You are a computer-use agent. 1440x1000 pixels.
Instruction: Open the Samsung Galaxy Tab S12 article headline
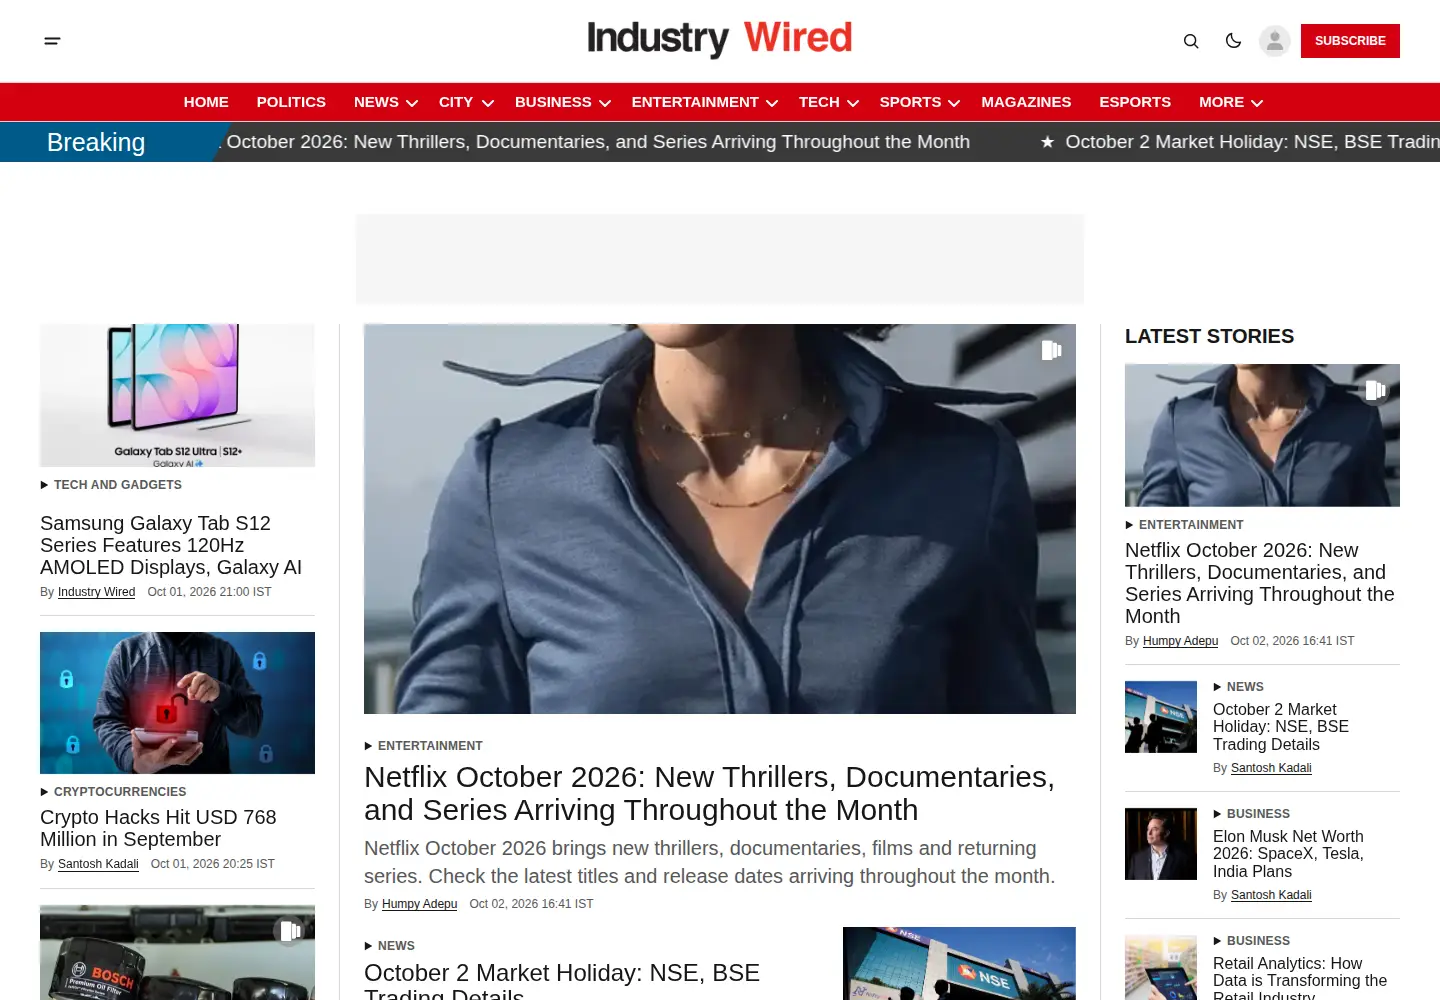[x=171, y=545]
